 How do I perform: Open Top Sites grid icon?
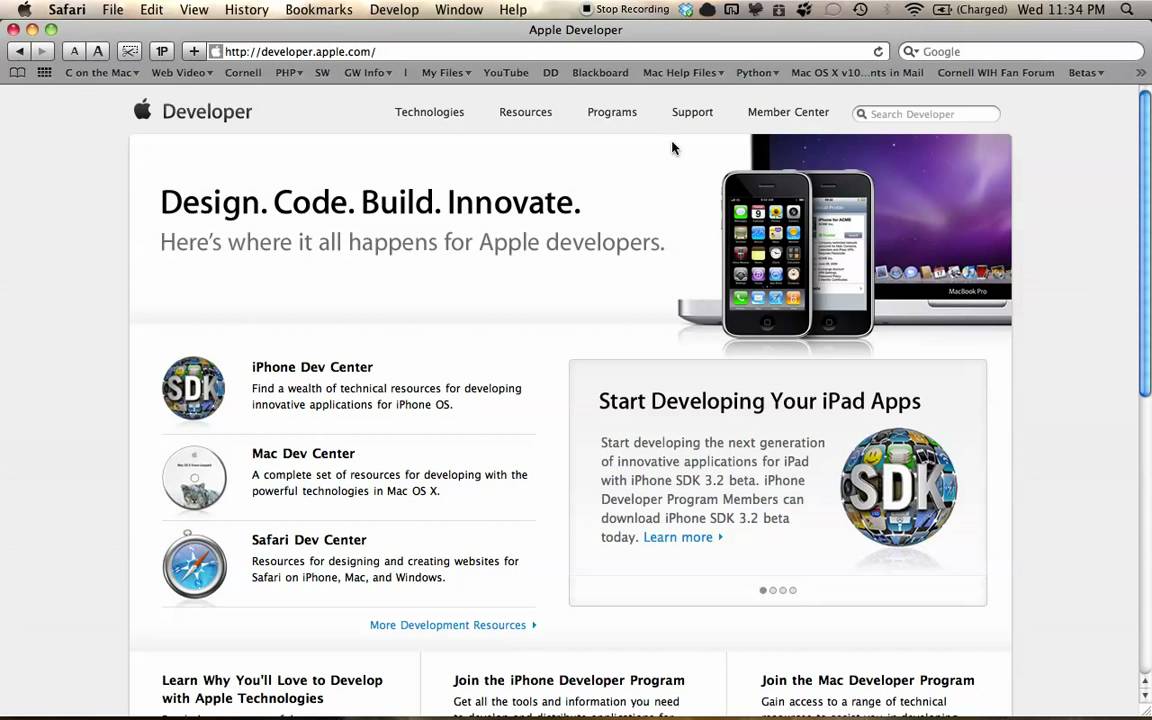coord(45,73)
